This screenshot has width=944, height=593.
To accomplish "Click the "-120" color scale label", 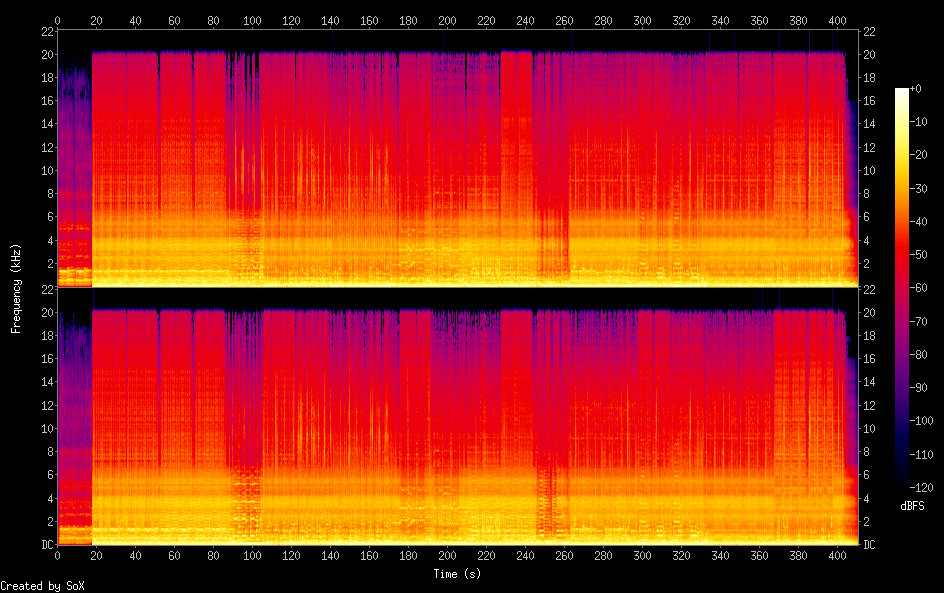I will coord(922,488).
